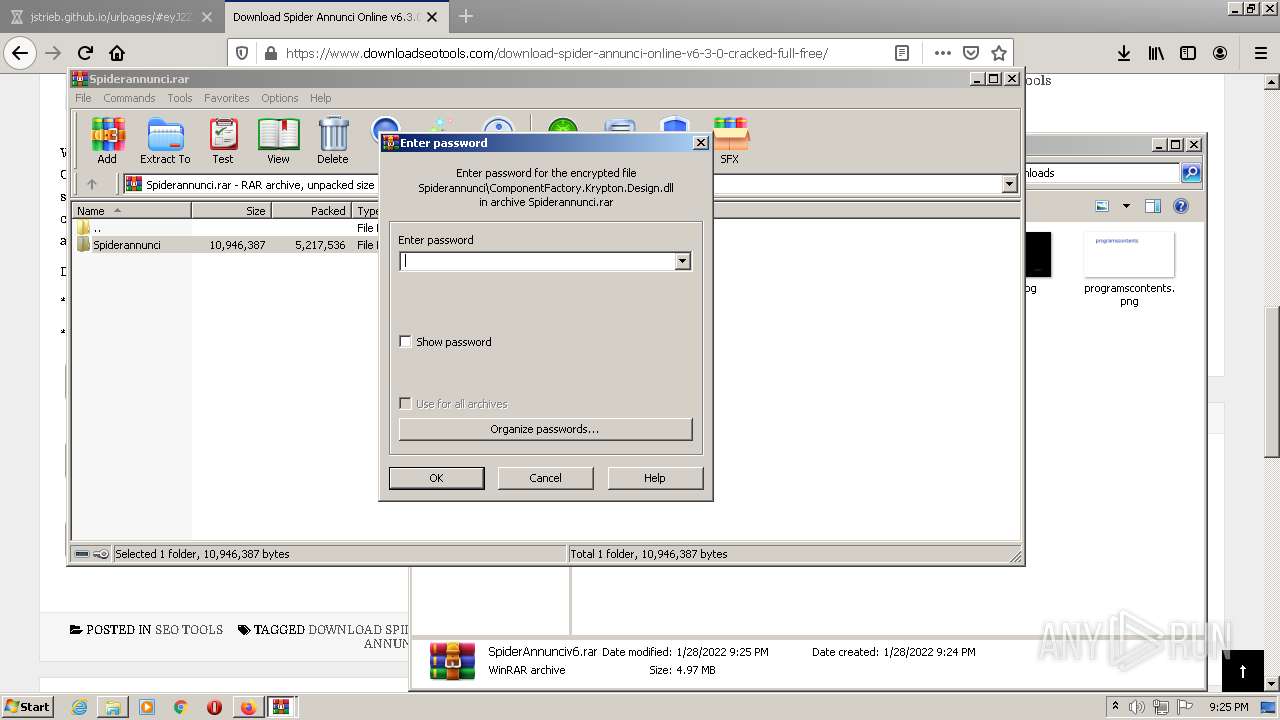Sort by the Packed column header
Screen dimensions: 1280x720
coord(311,211)
